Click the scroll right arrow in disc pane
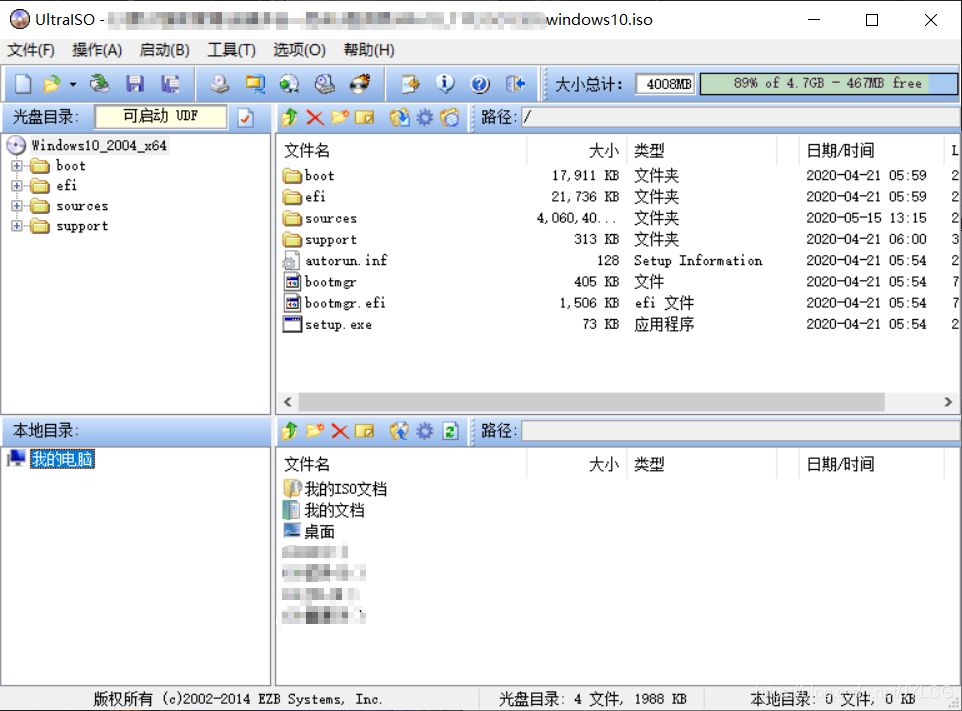 point(948,402)
